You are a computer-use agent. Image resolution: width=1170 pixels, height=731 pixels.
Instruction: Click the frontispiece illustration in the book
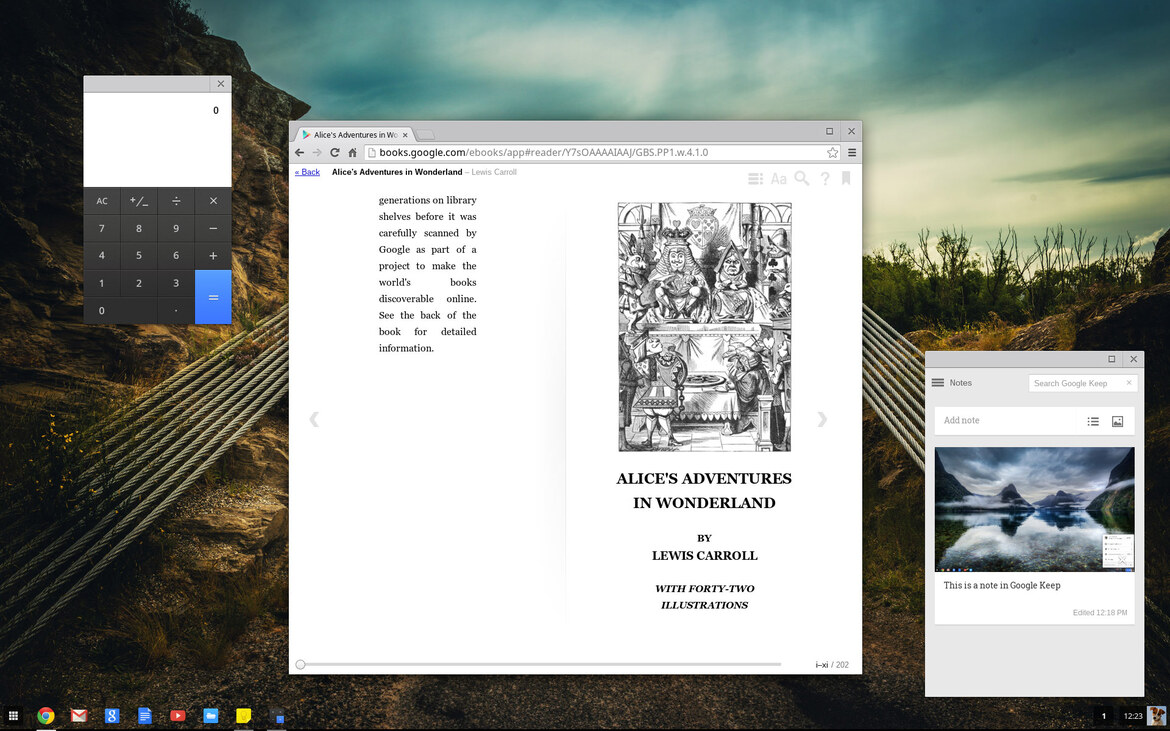(704, 327)
